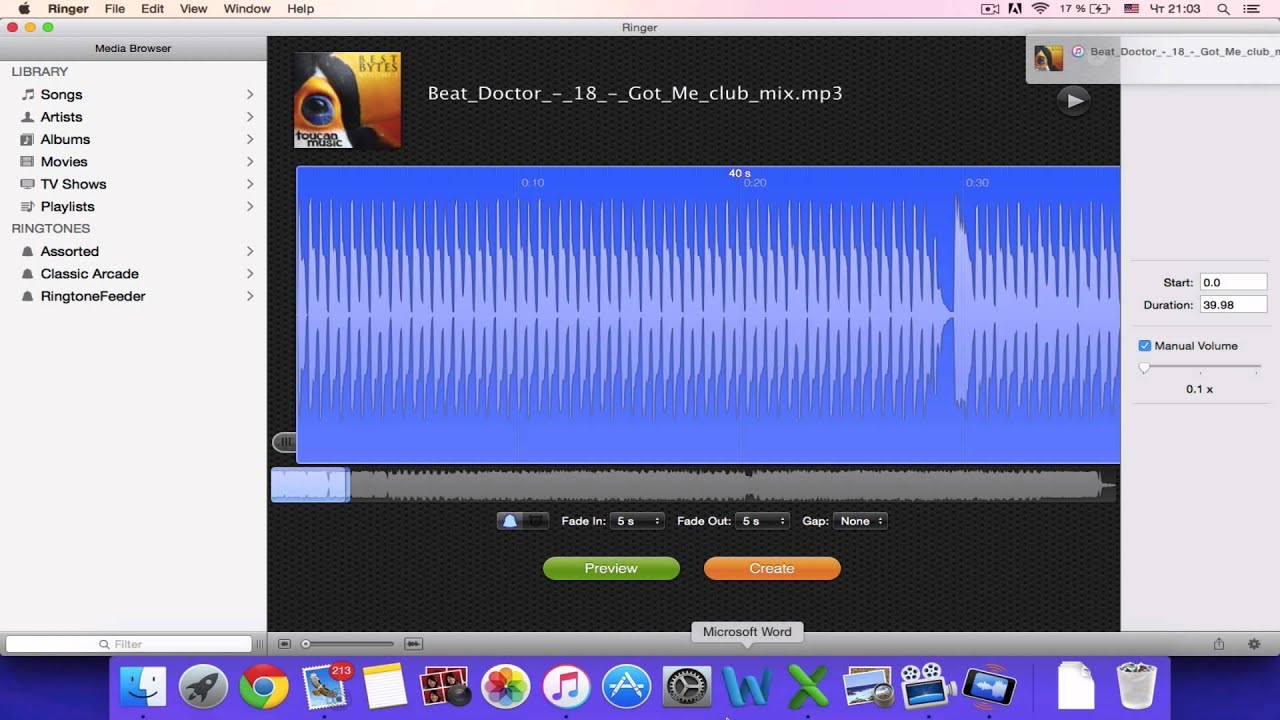Viewport: 1280px width, 720px height.
Task: Click the play button above the waveform
Action: (1074, 100)
